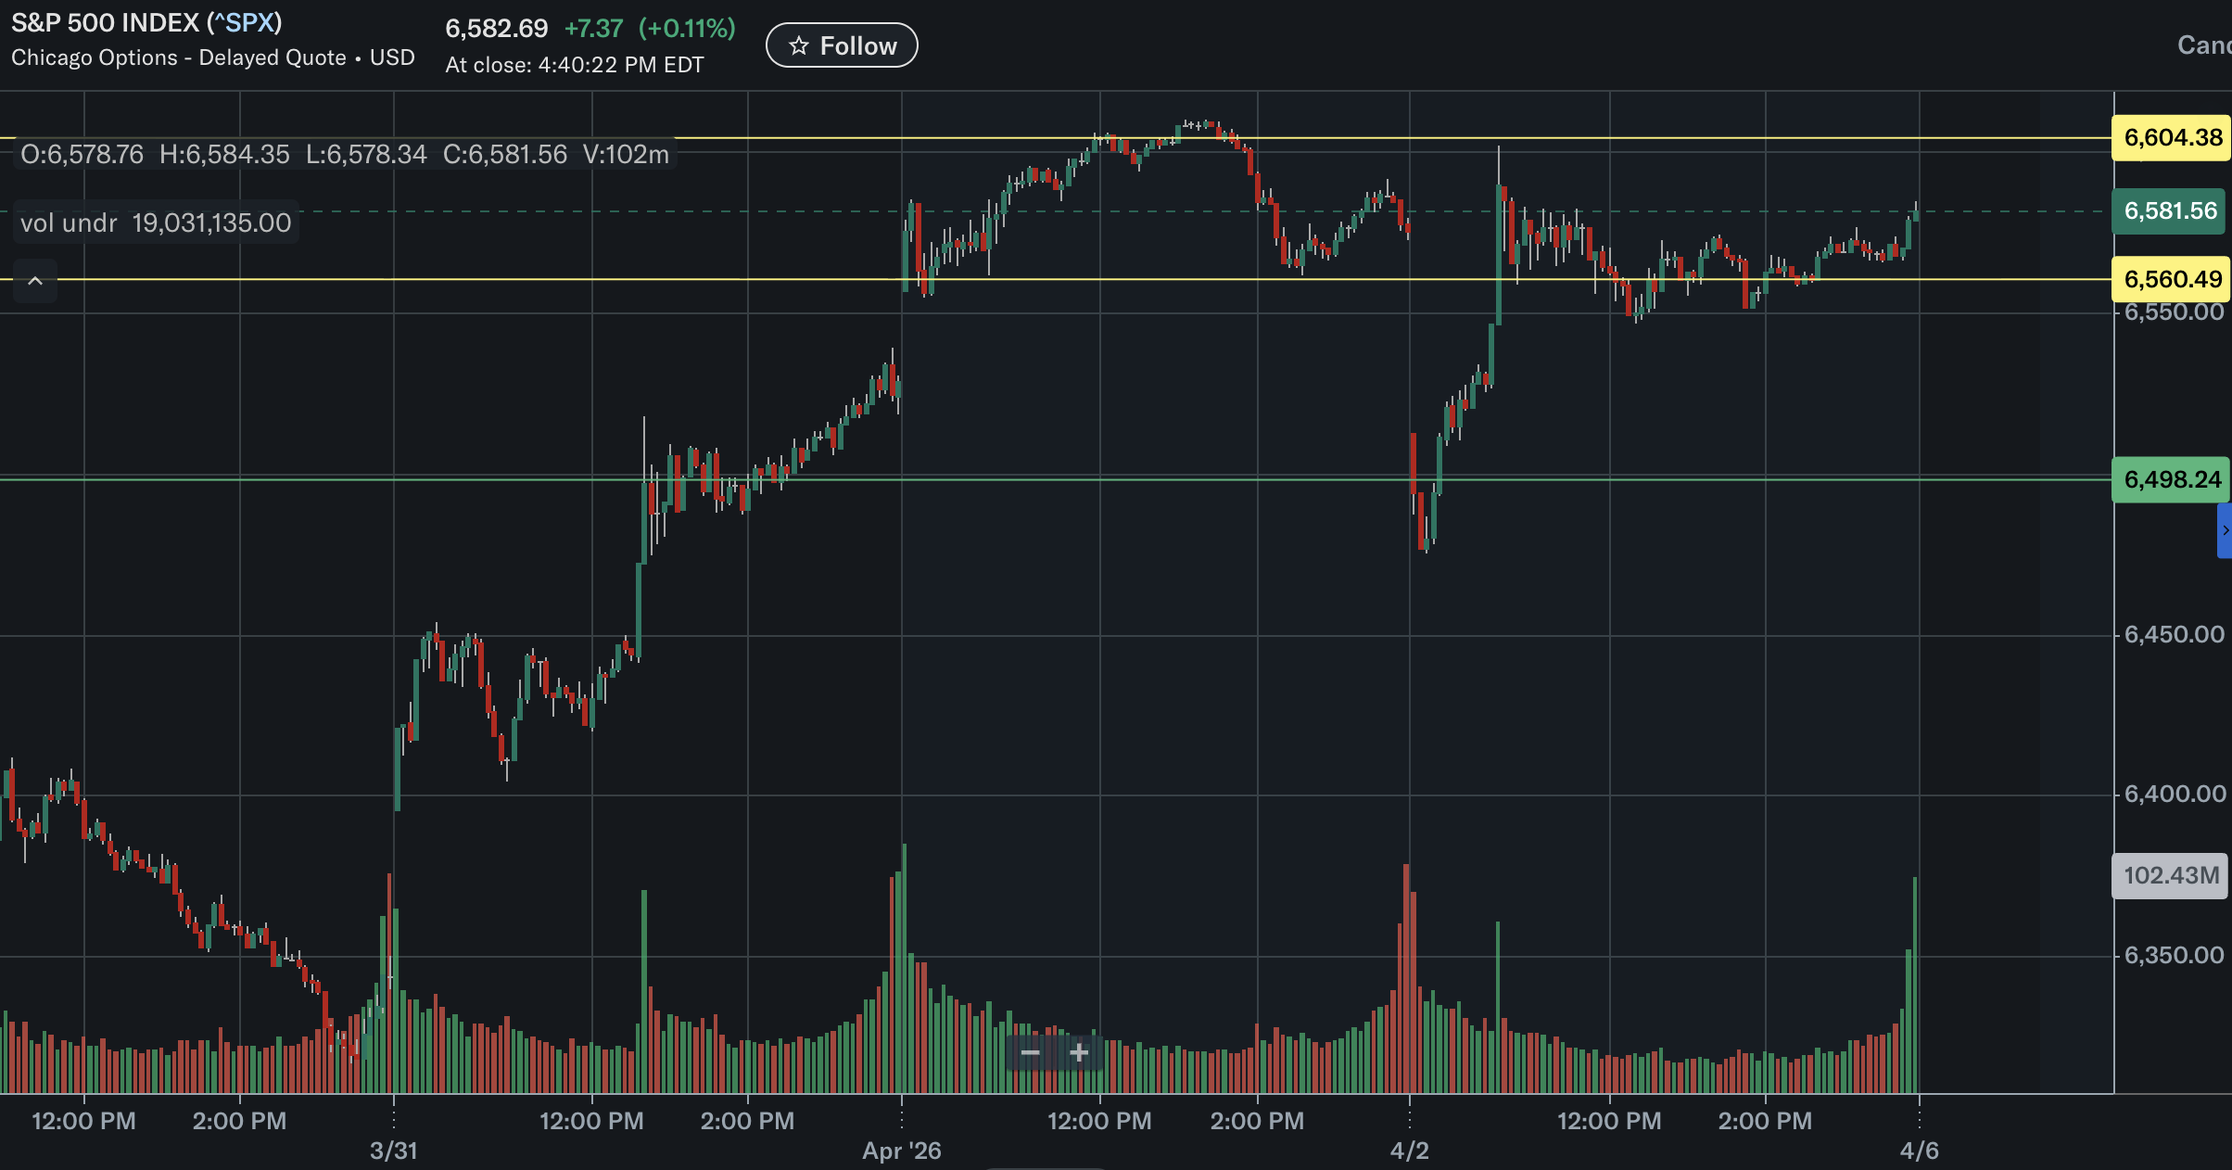Click the Apr '26 date marker
The height and width of the screenshot is (1170, 2232).
point(901,1150)
